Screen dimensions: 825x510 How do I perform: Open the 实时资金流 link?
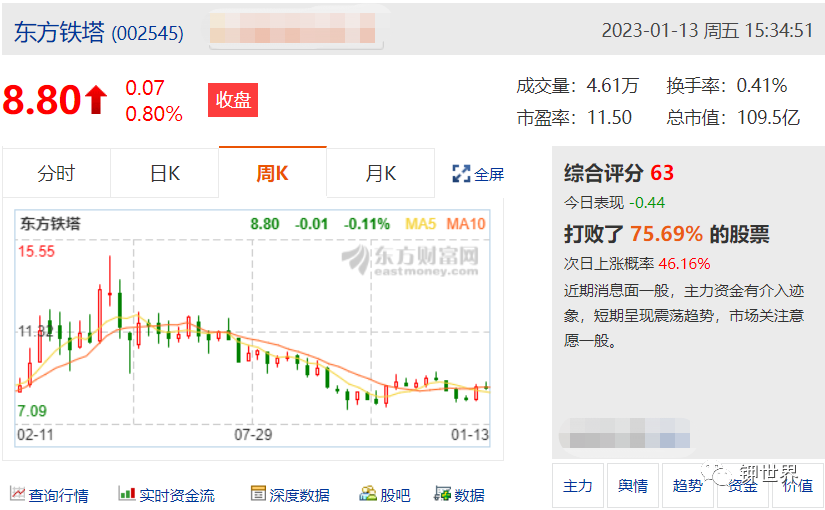point(177,495)
